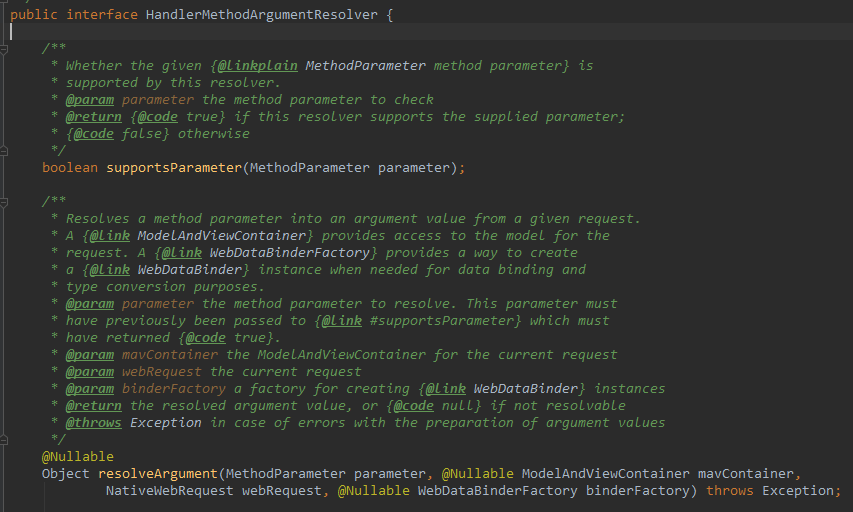Click the 'boolean' return type keyword
This screenshot has width=853, height=512.
pos(70,168)
